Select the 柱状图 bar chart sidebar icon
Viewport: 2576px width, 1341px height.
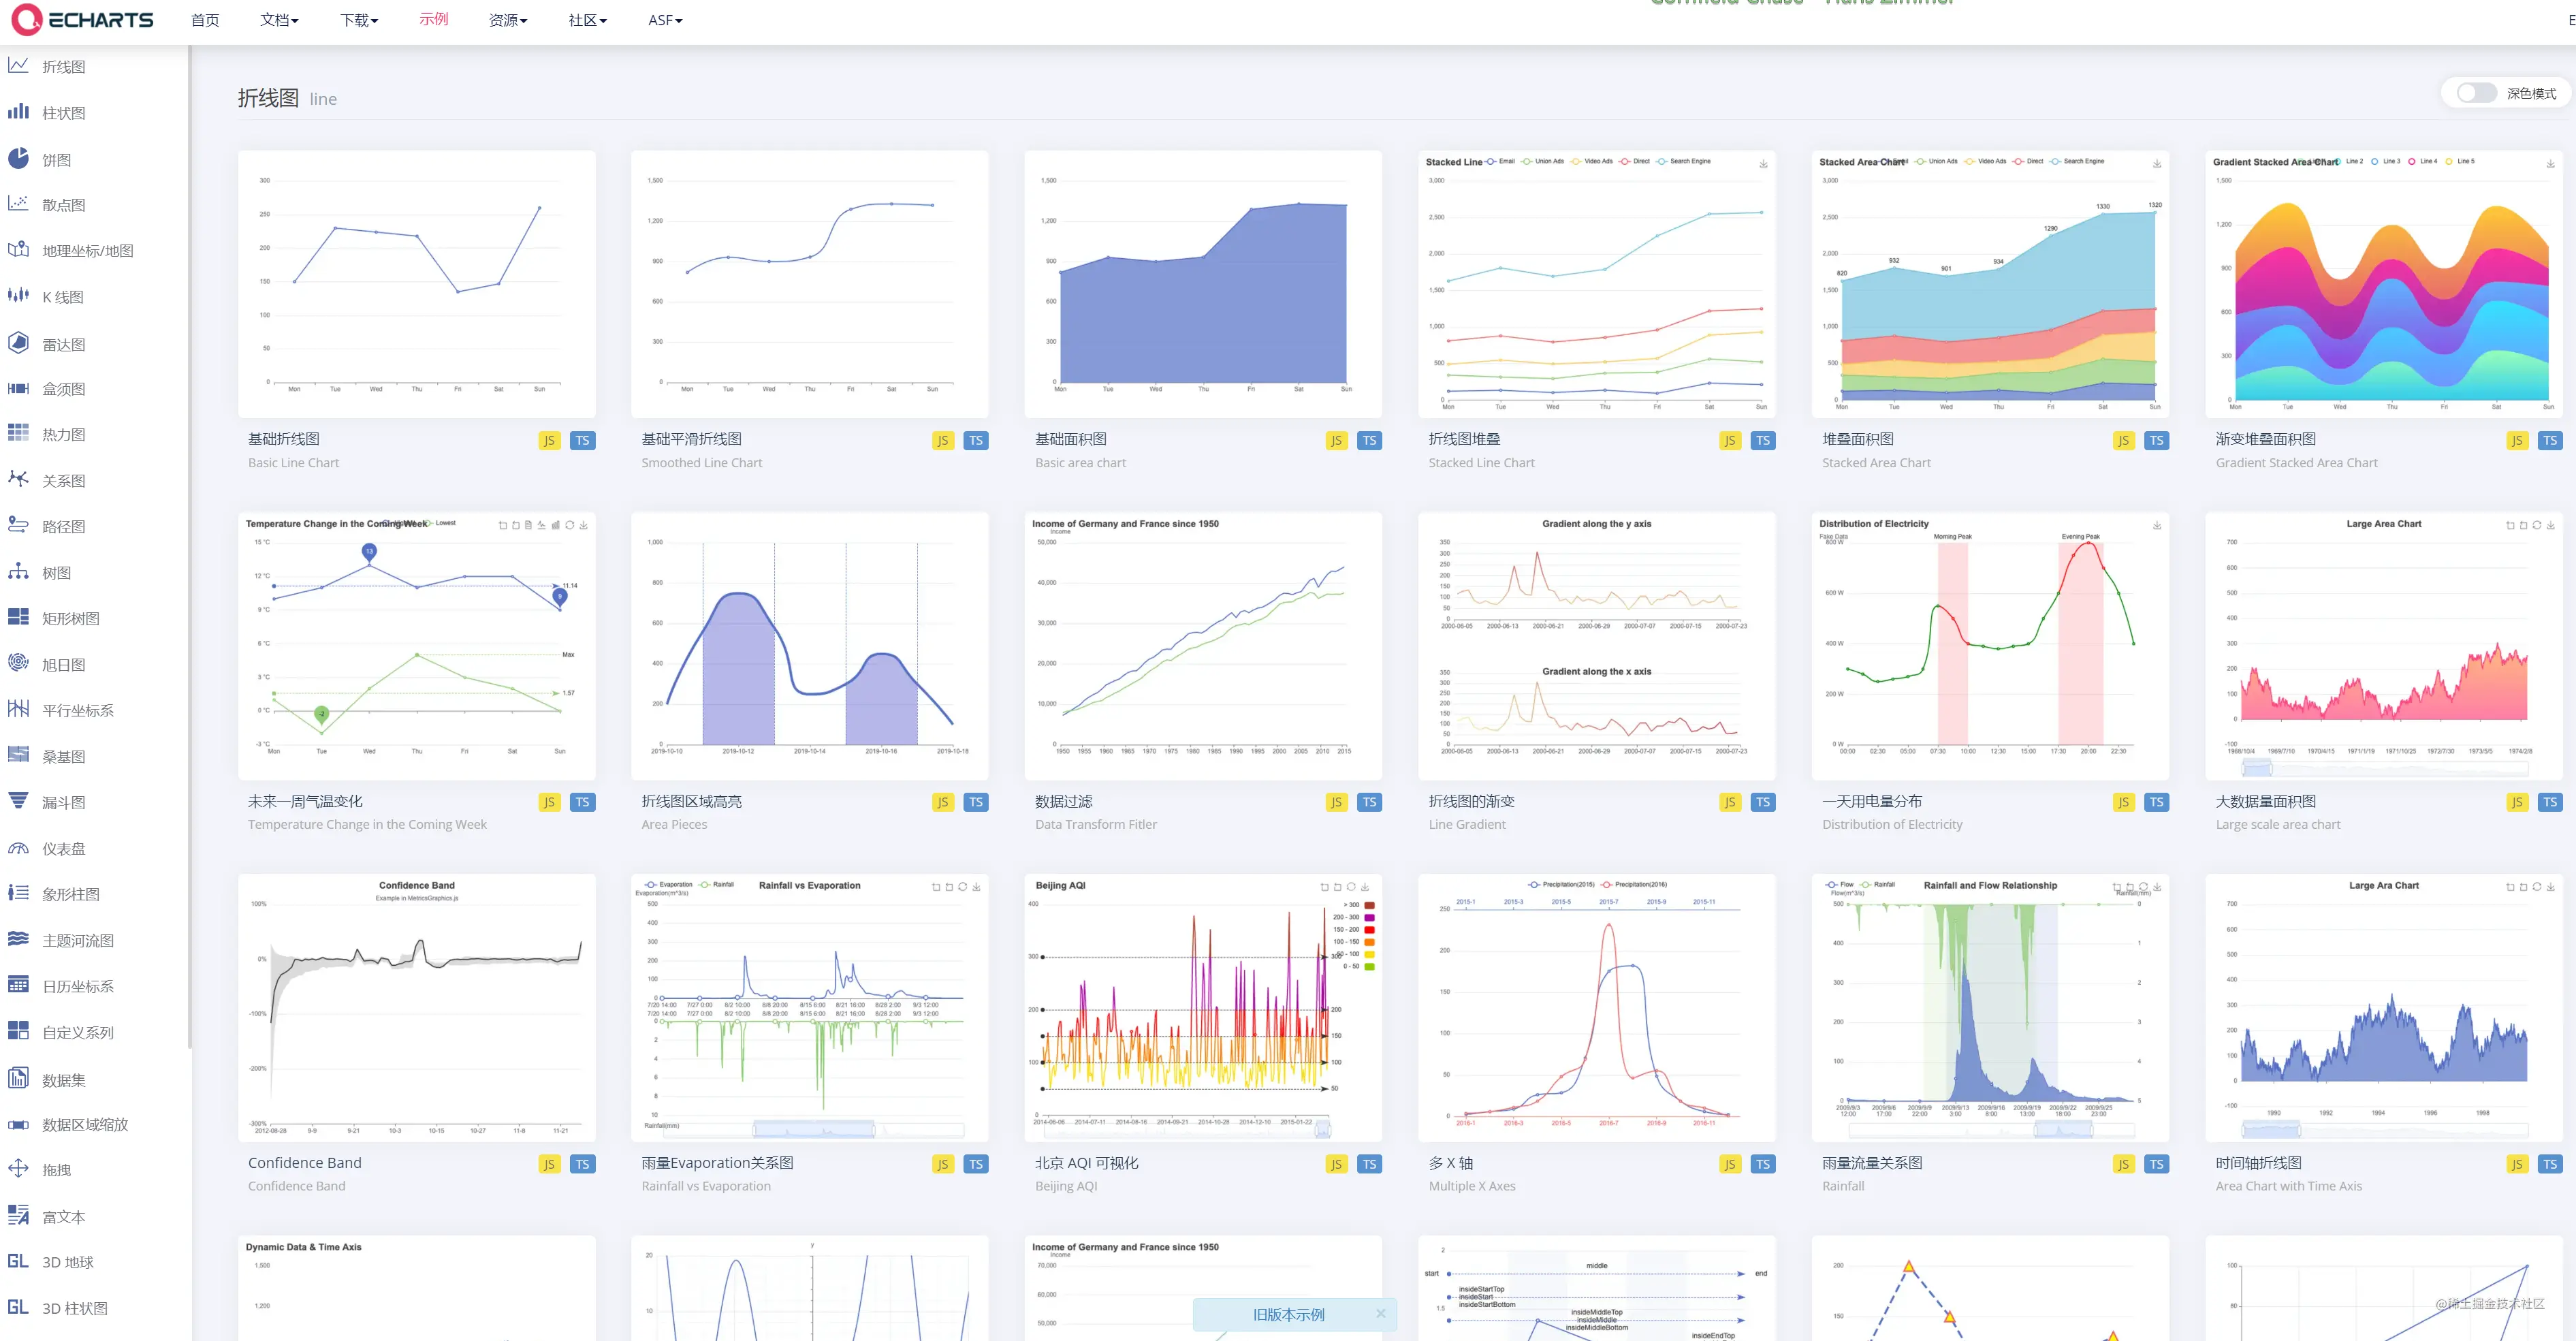[x=18, y=112]
